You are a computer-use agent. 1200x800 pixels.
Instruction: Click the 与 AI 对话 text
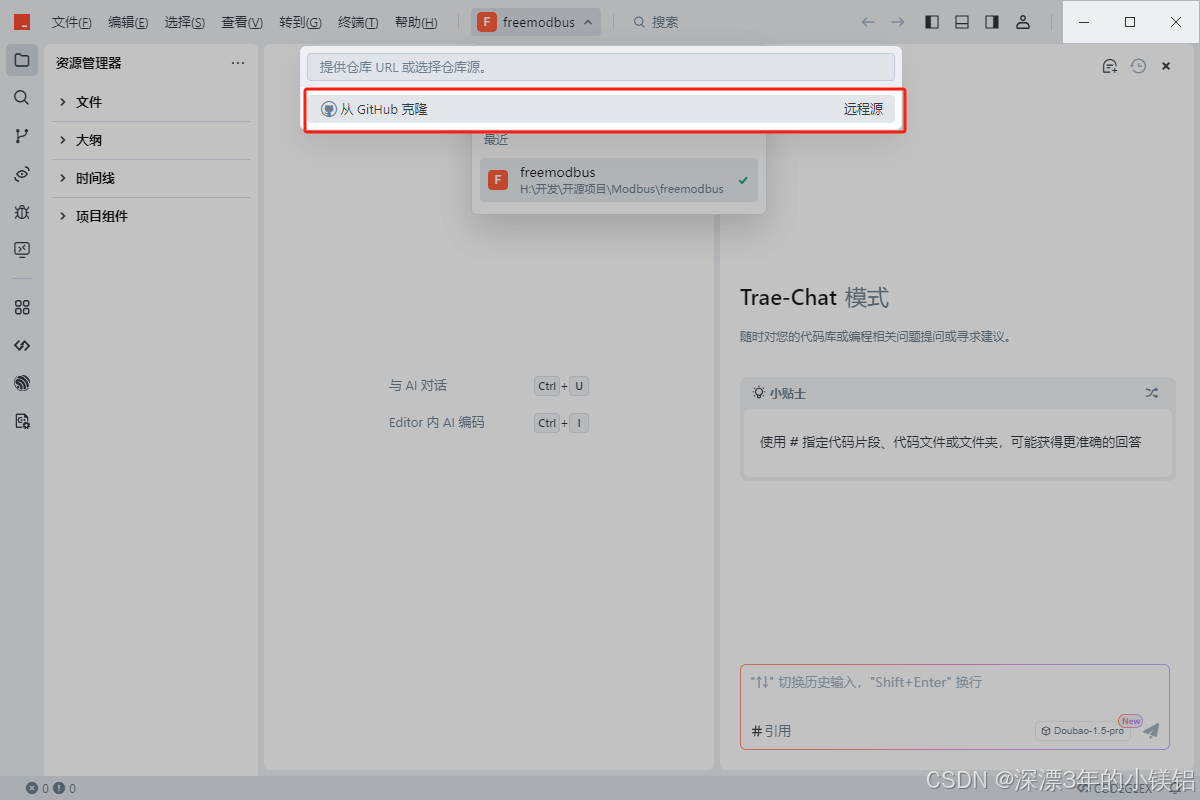tap(418, 385)
